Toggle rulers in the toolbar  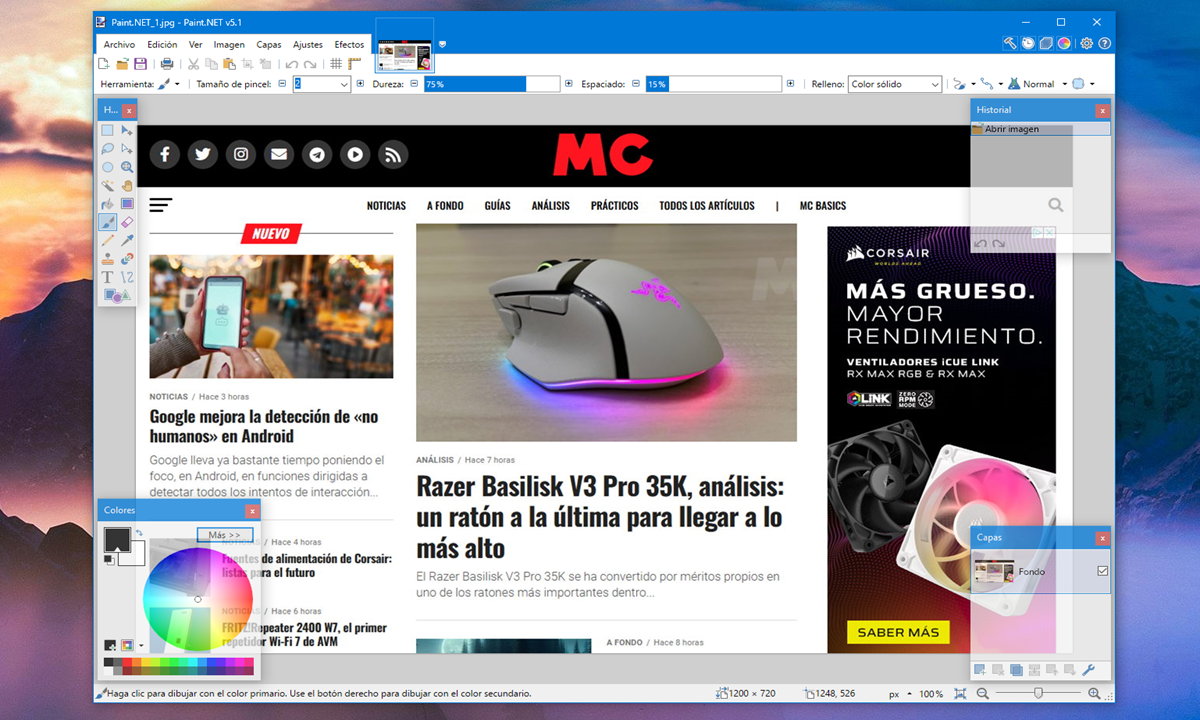(x=354, y=64)
